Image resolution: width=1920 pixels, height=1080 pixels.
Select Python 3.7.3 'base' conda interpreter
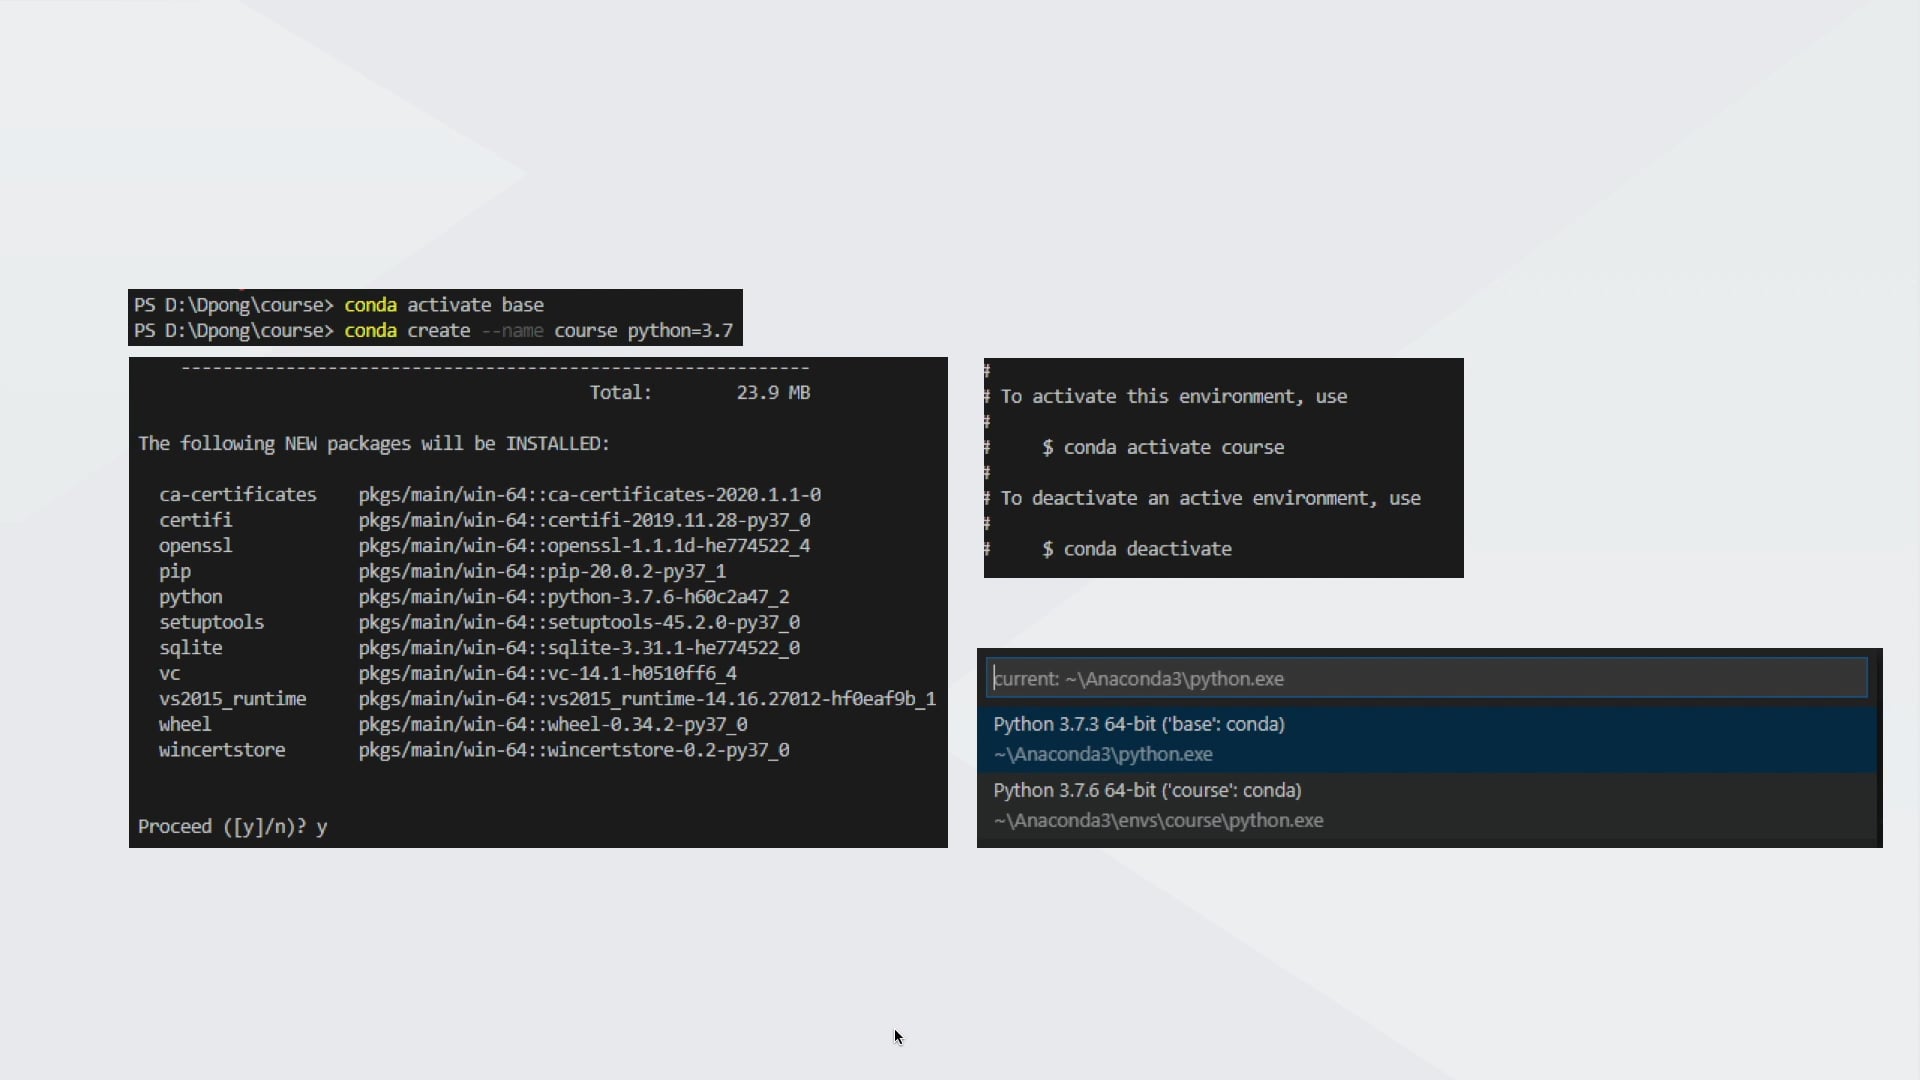point(1138,724)
